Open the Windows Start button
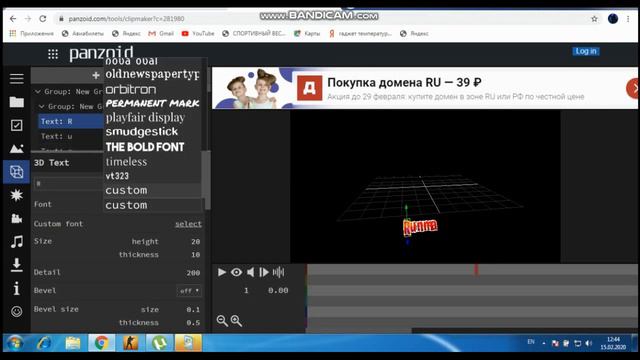Viewport: 640px width, 360px height. [15, 343]
